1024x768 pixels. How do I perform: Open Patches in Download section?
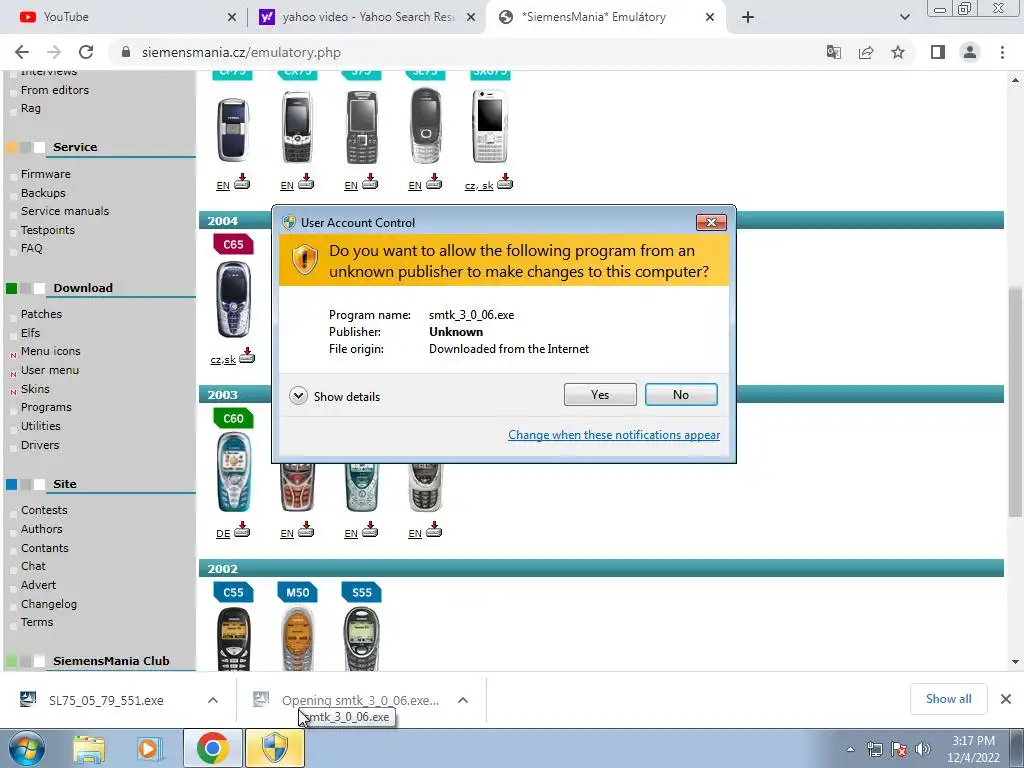pos(41,314)
